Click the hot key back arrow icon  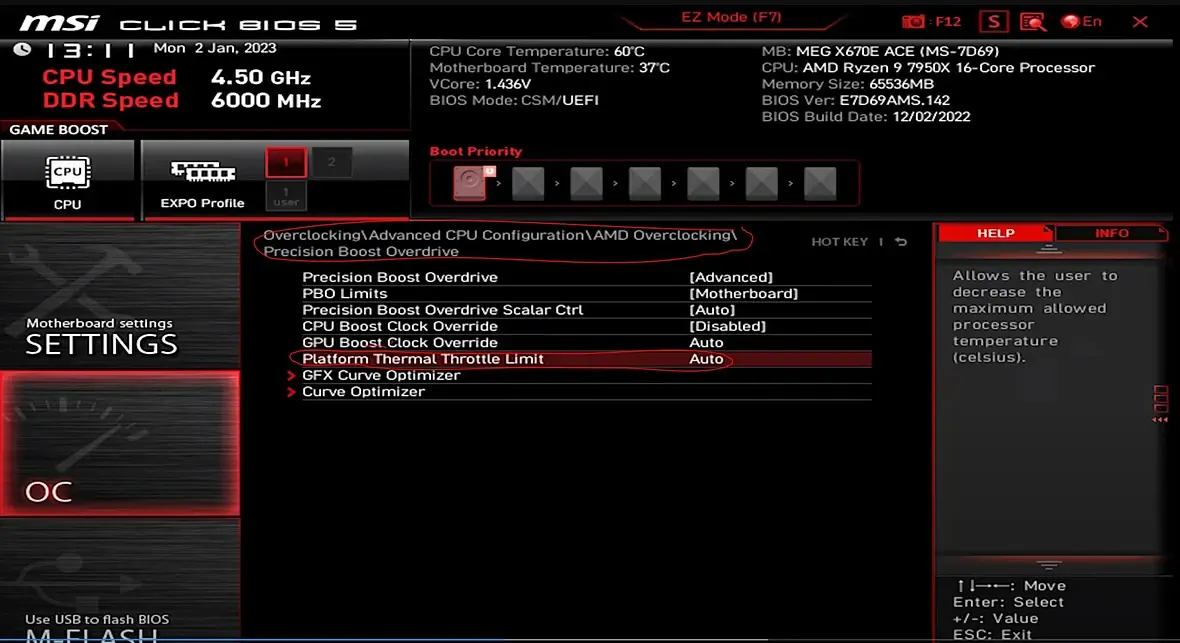click(x=901, y=242)
